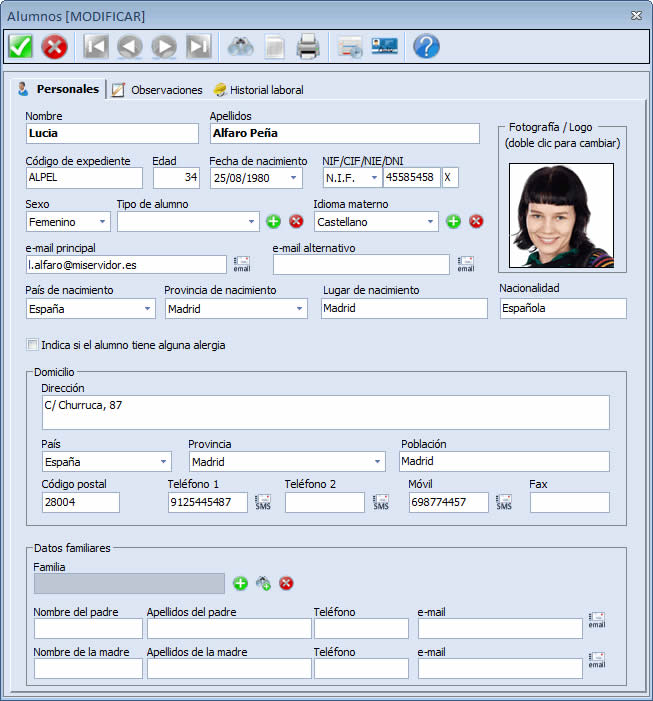Click the empty Fax field
This screenshot has width=653, height=701.
tap(570, 502)
